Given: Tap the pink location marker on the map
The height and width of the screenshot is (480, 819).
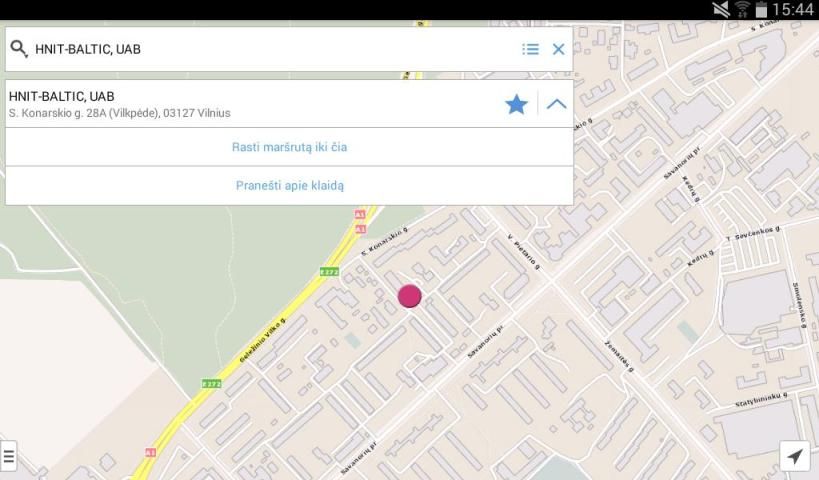Looking at the screenshot, I should [x=409, y=296].
